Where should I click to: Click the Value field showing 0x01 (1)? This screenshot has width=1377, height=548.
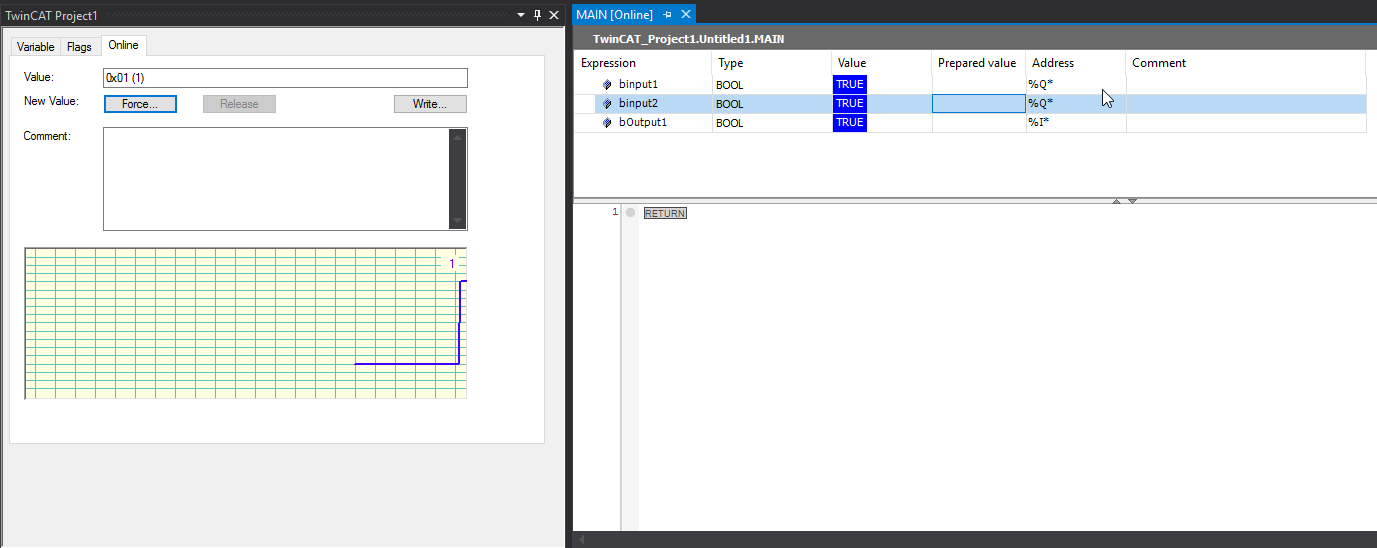(x=285, y=77)
